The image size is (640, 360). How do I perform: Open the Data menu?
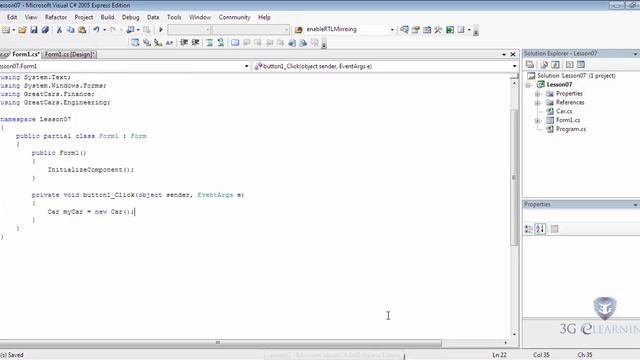pyautogui.click(x=153, y=17)
